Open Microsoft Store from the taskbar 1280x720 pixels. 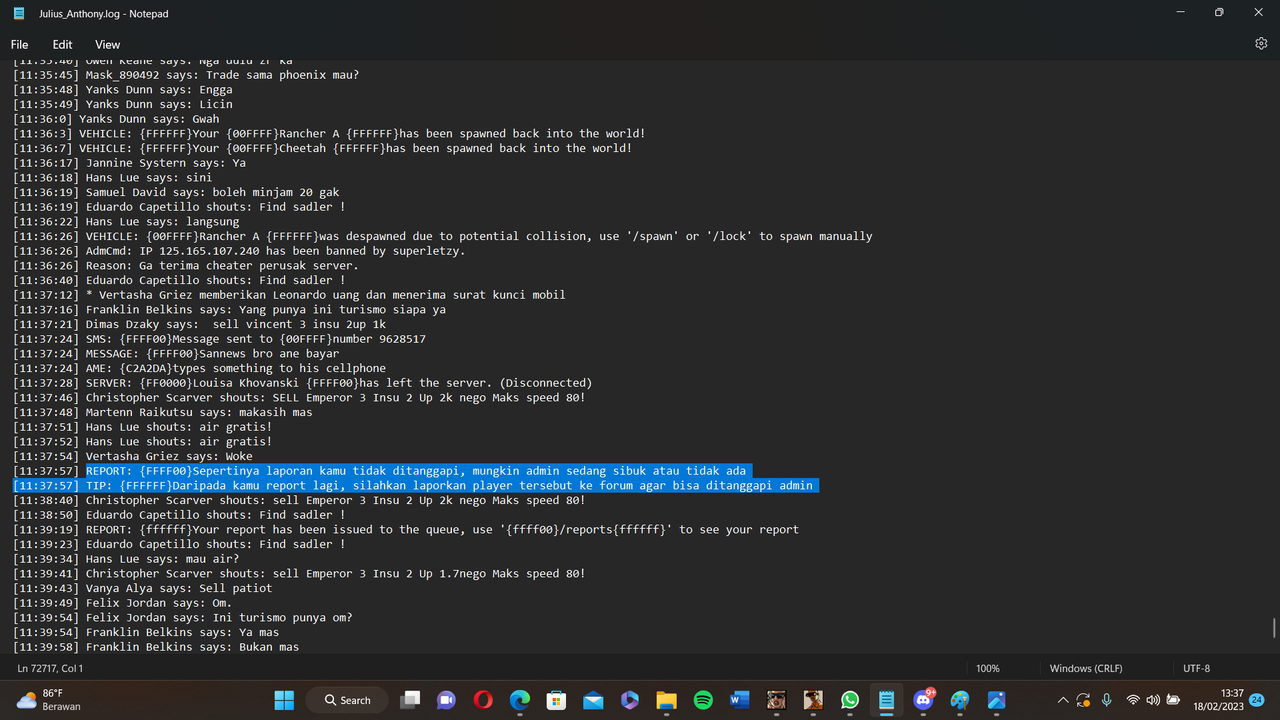[556, 700]
